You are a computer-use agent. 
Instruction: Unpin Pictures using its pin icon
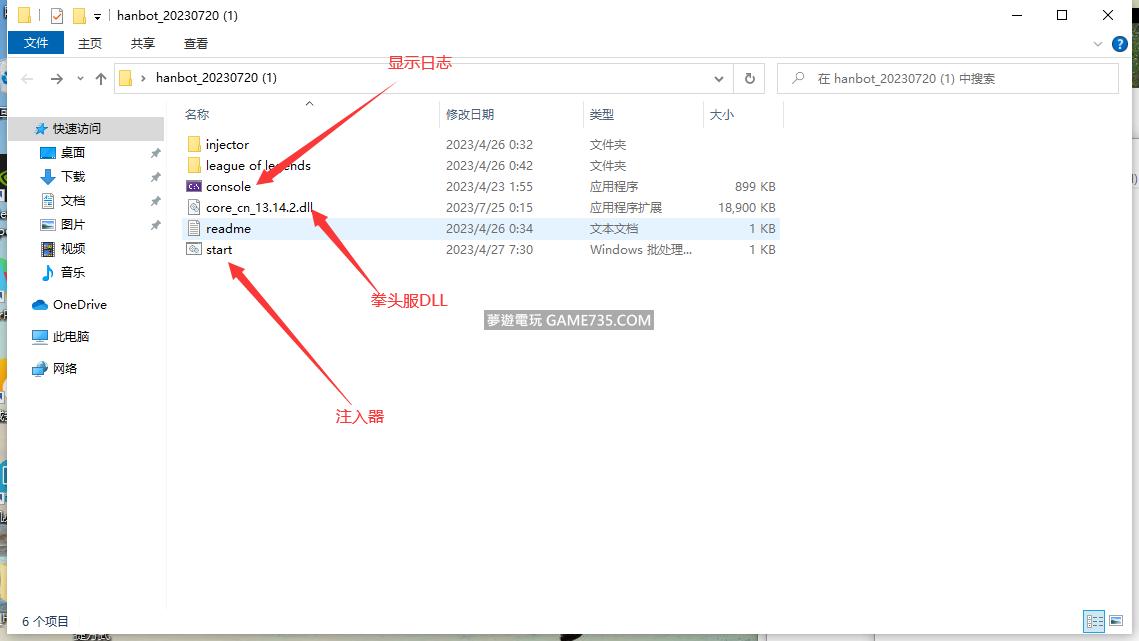click(x=155, y=225)
